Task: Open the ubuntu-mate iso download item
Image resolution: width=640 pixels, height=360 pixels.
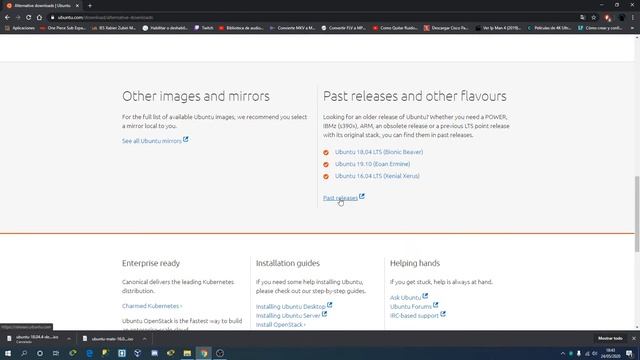Action: 109,339
